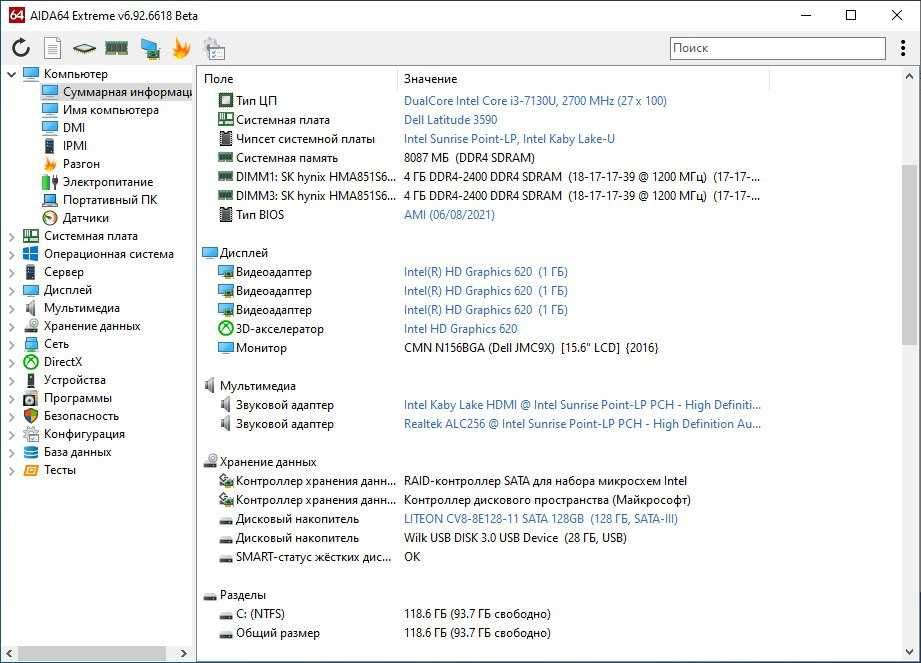Click the Тип ЦП processor icon

tap(226, 100)
